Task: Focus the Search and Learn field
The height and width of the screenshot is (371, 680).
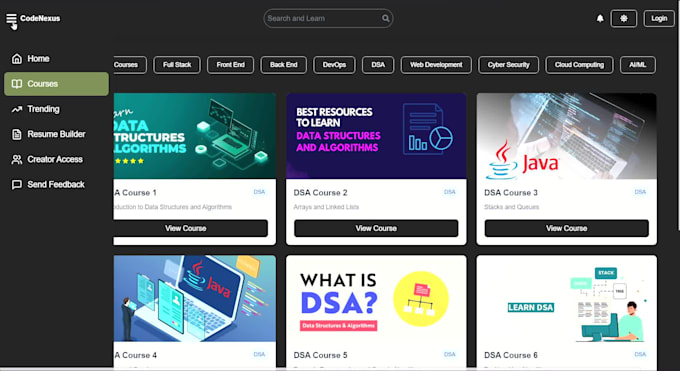Action: pyautogui.click(x=328, y=18)
